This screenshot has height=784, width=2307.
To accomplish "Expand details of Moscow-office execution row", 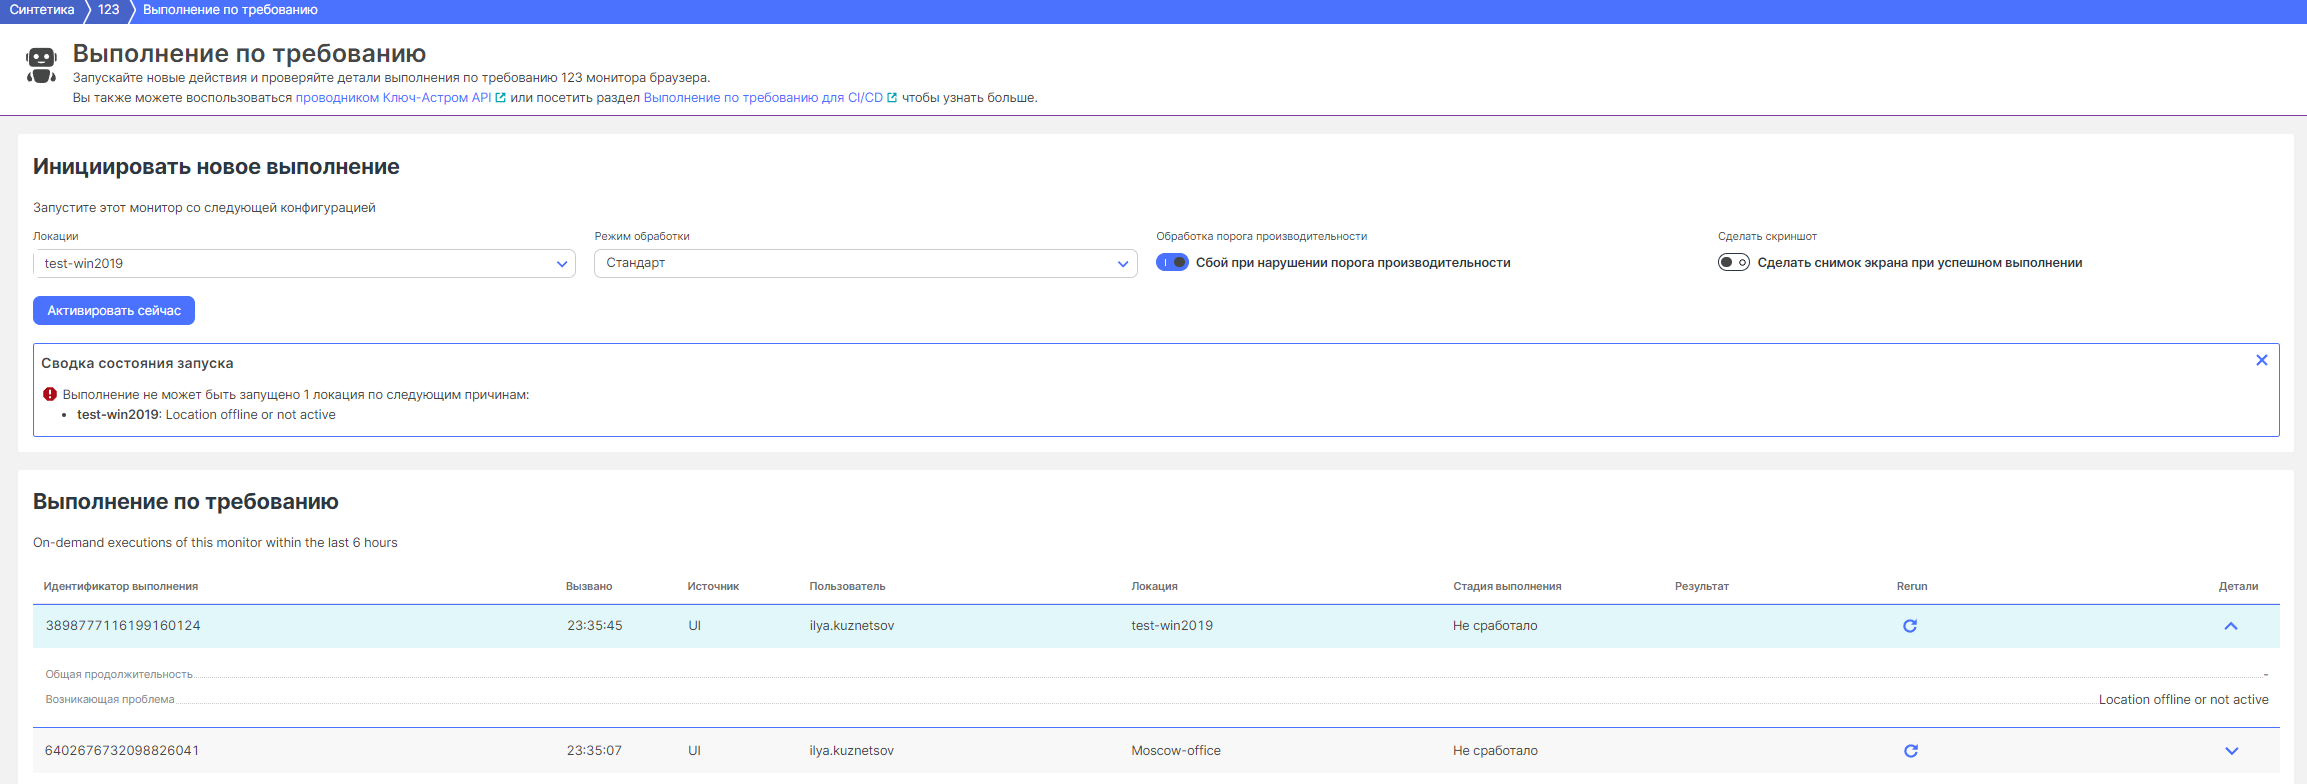I will pos(2231,751).
